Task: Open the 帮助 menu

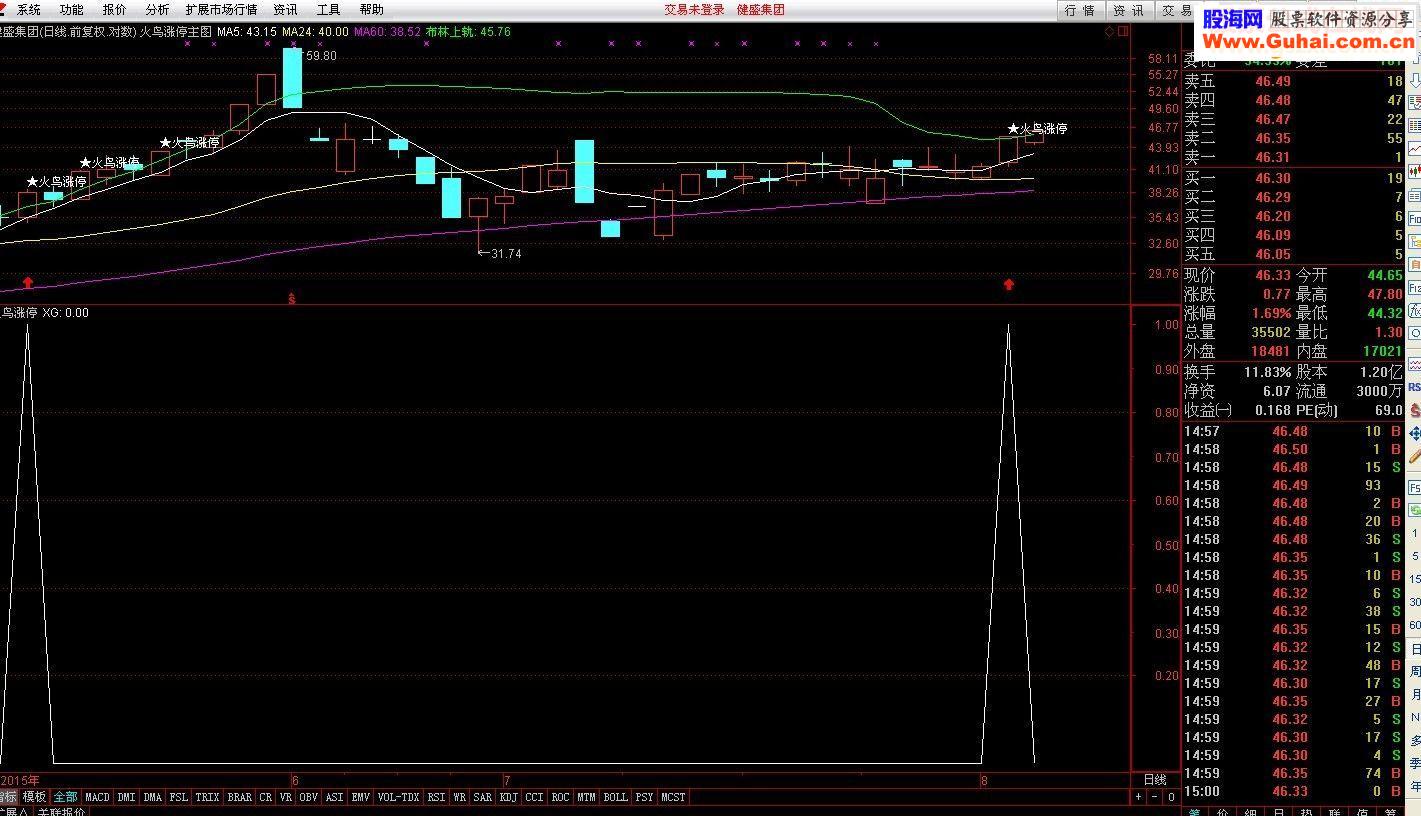Action: 371,10
